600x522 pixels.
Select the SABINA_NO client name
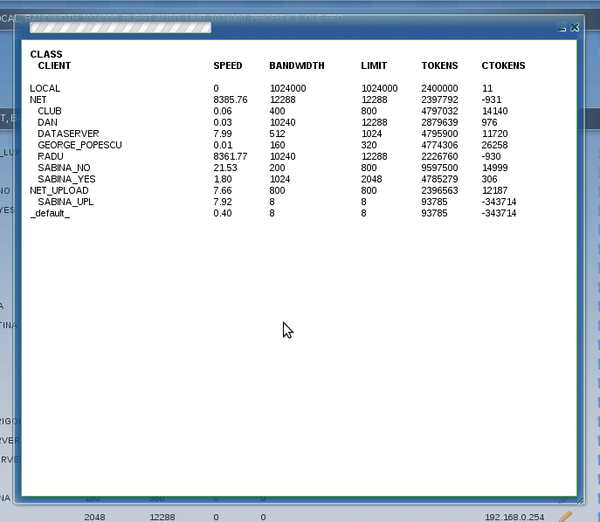click(64, 168)
